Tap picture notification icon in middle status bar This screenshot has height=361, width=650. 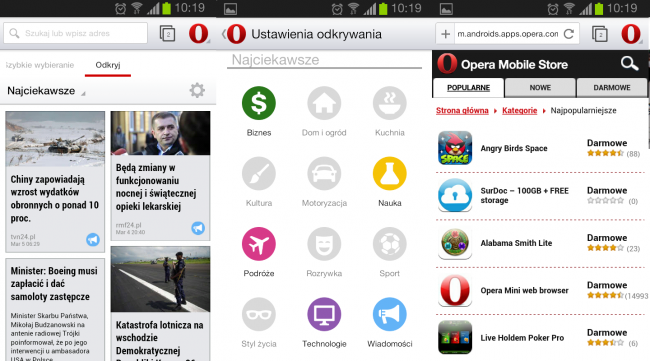230,9
